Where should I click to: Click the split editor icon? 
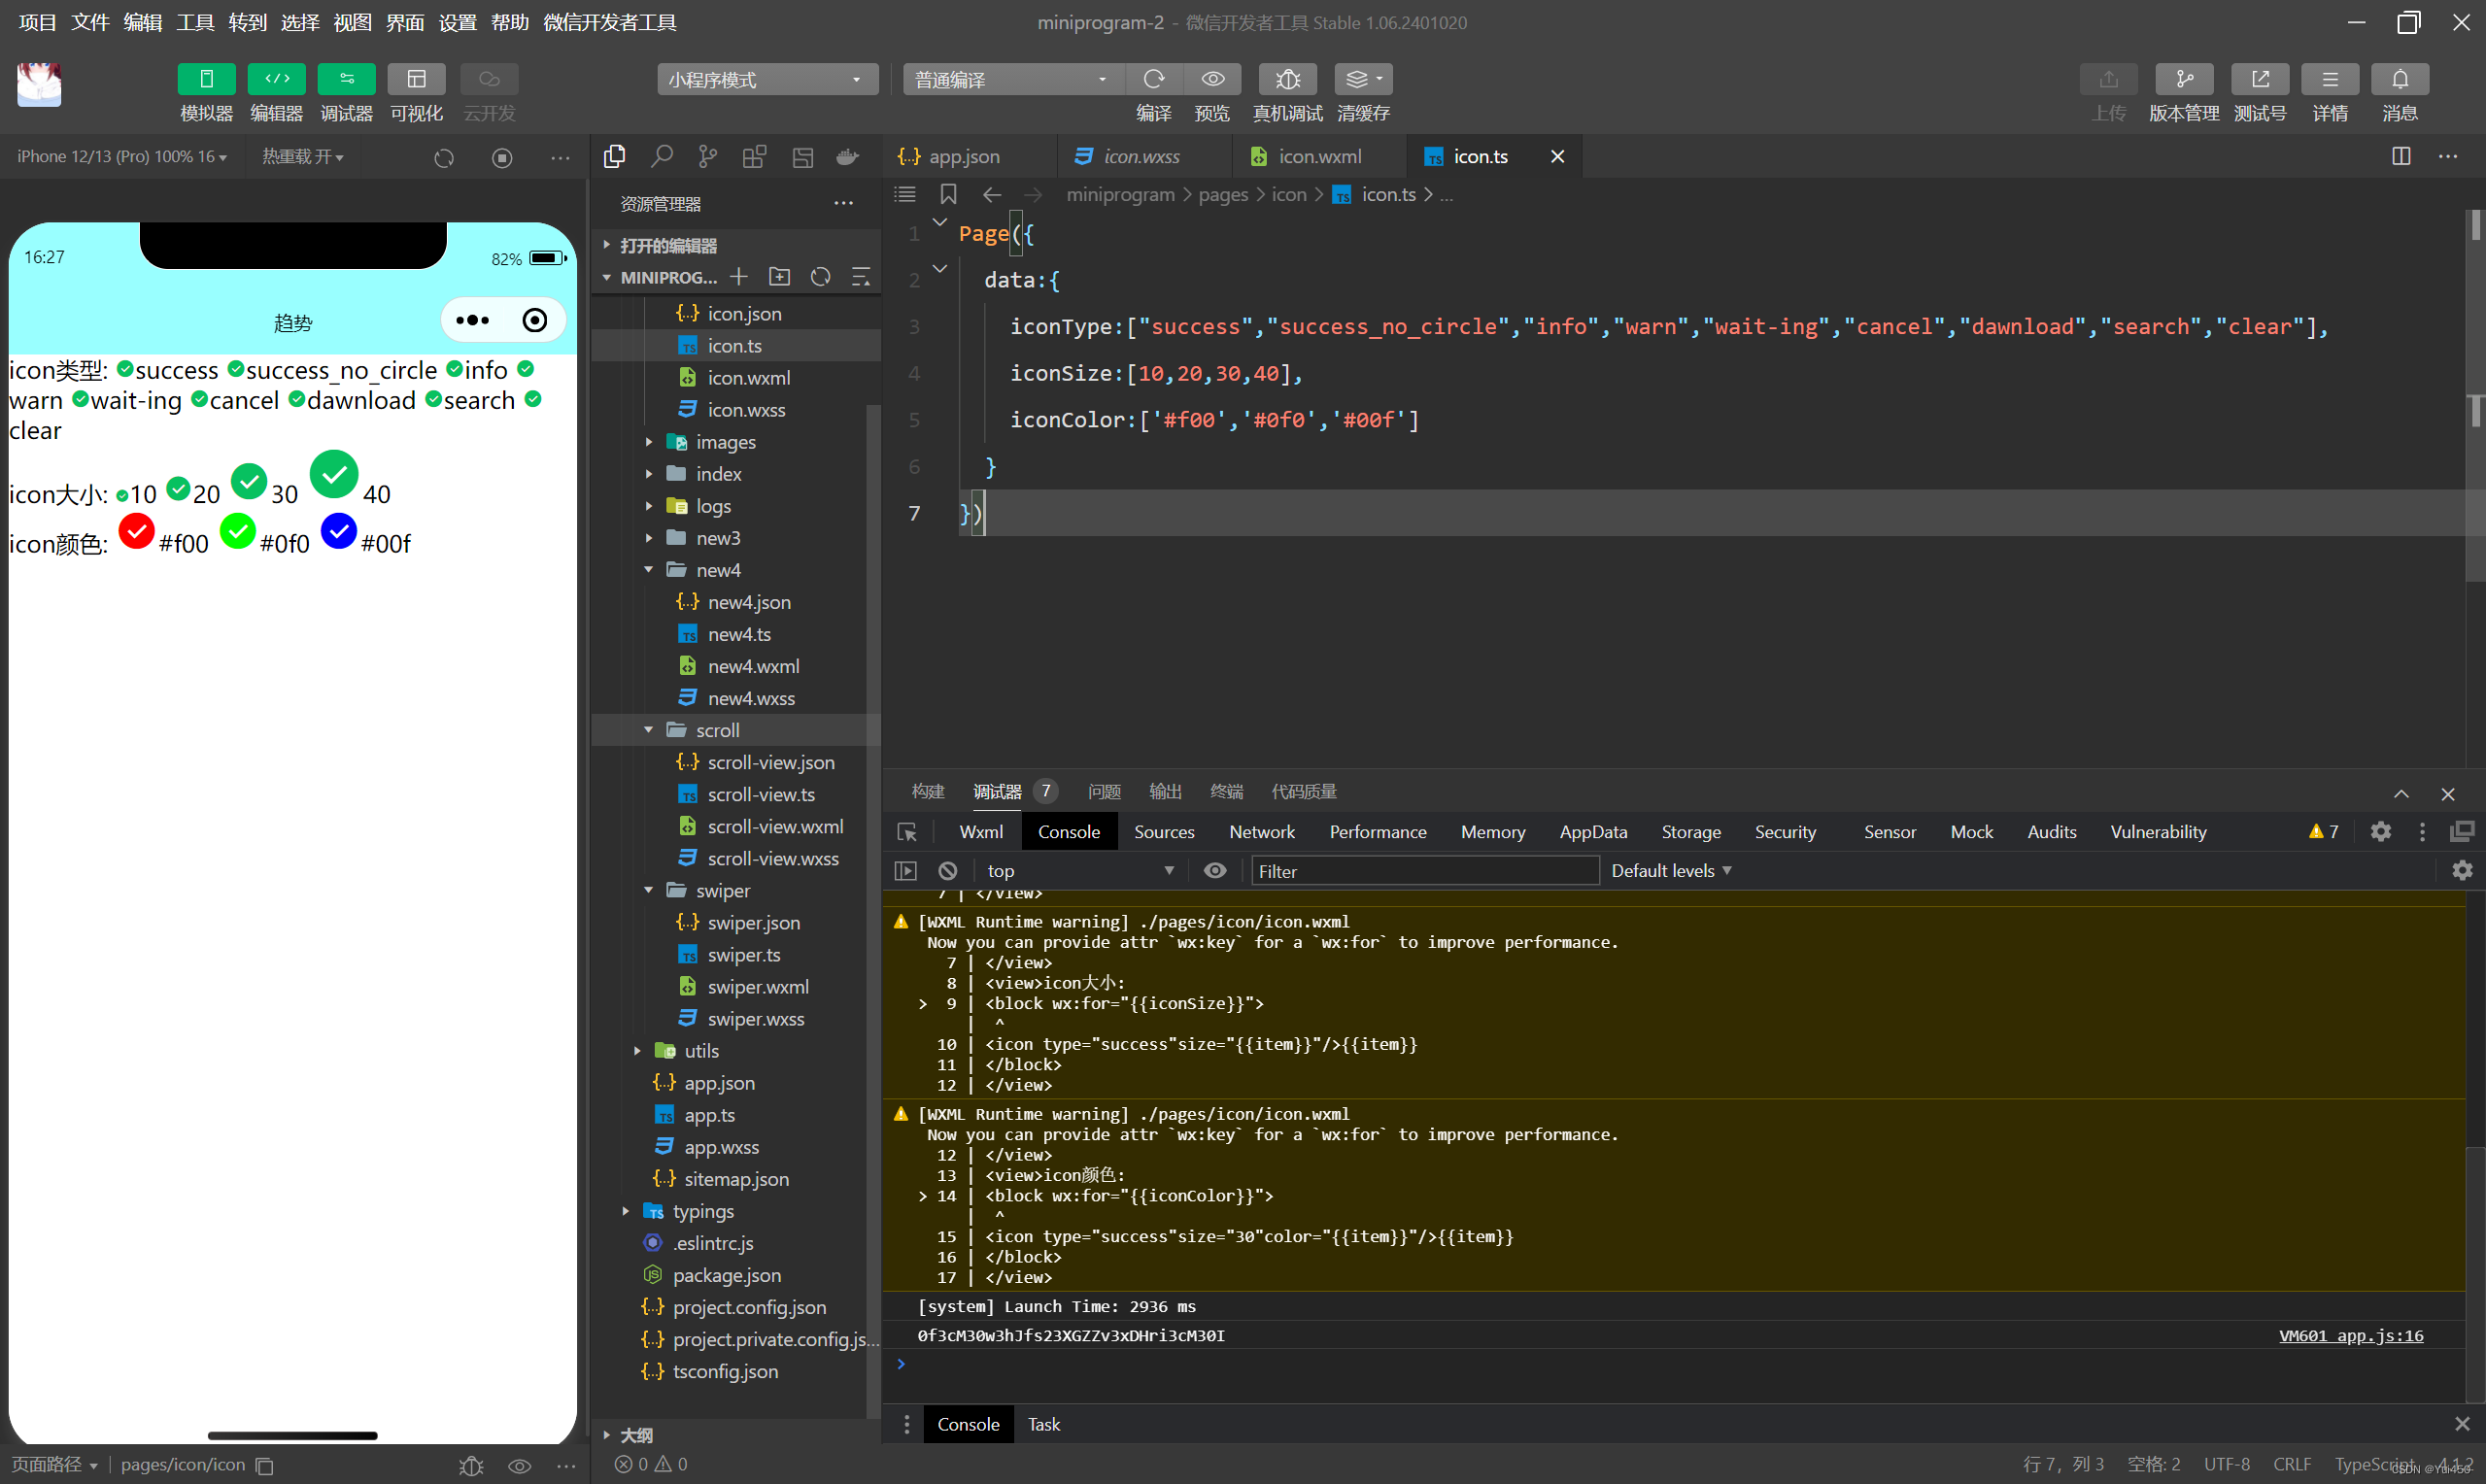pyautogui.click(x=2400, y=156)
